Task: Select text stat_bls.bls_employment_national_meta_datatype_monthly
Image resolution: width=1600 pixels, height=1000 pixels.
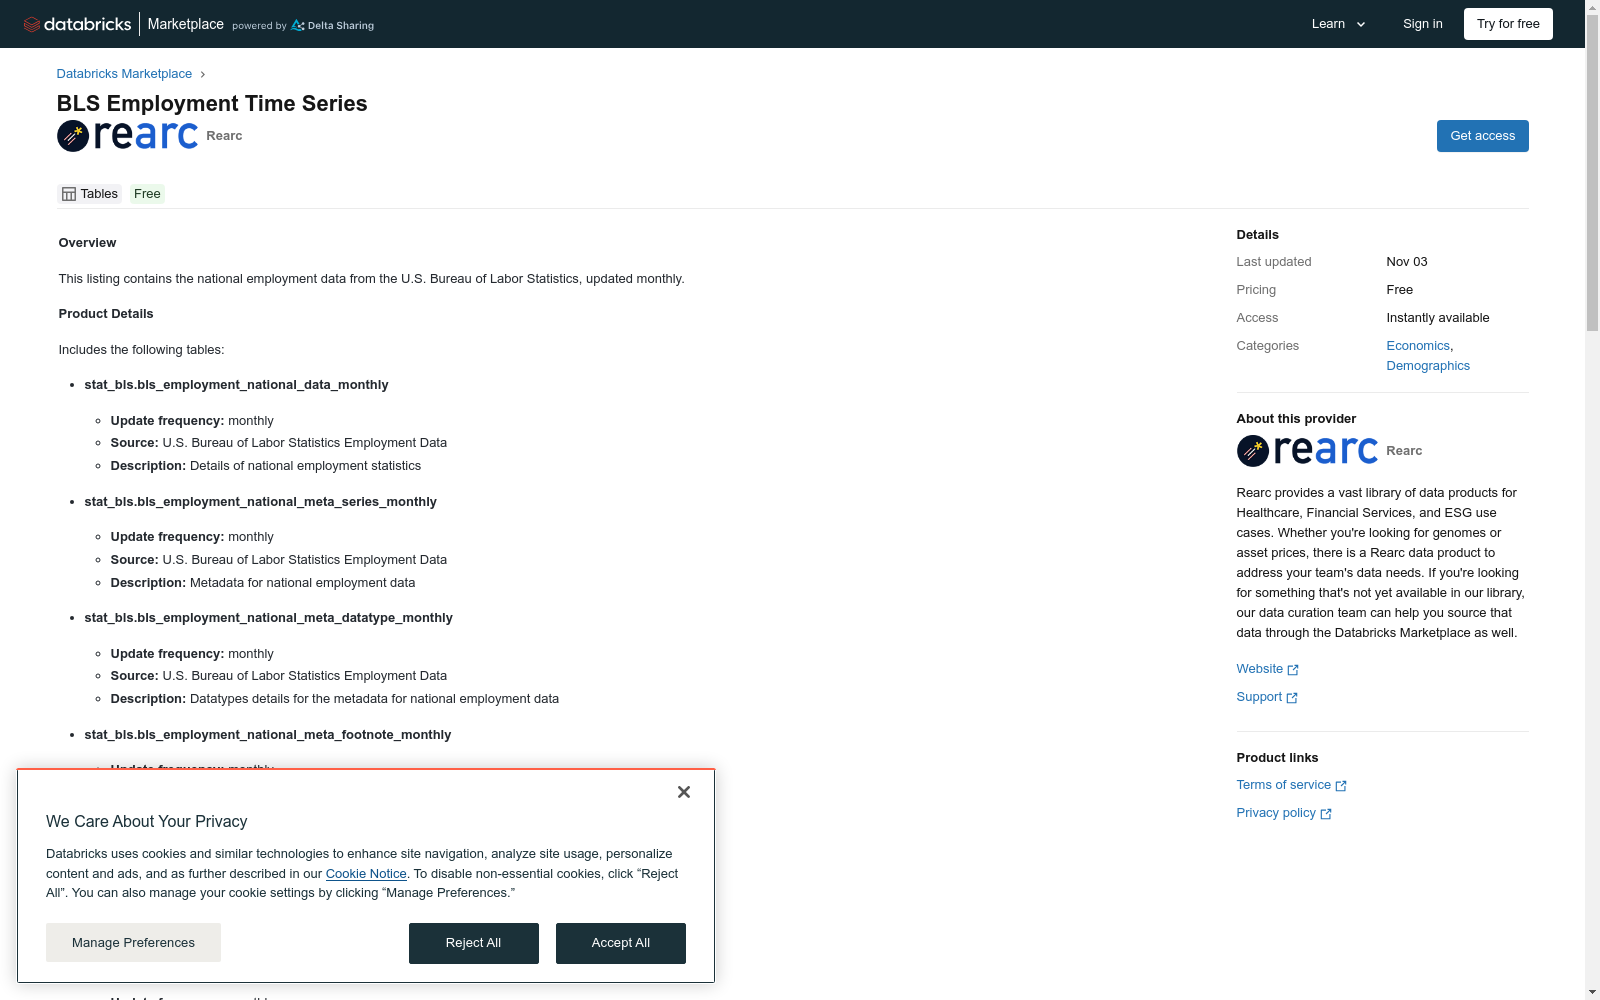Action: [x=268, y=618]
